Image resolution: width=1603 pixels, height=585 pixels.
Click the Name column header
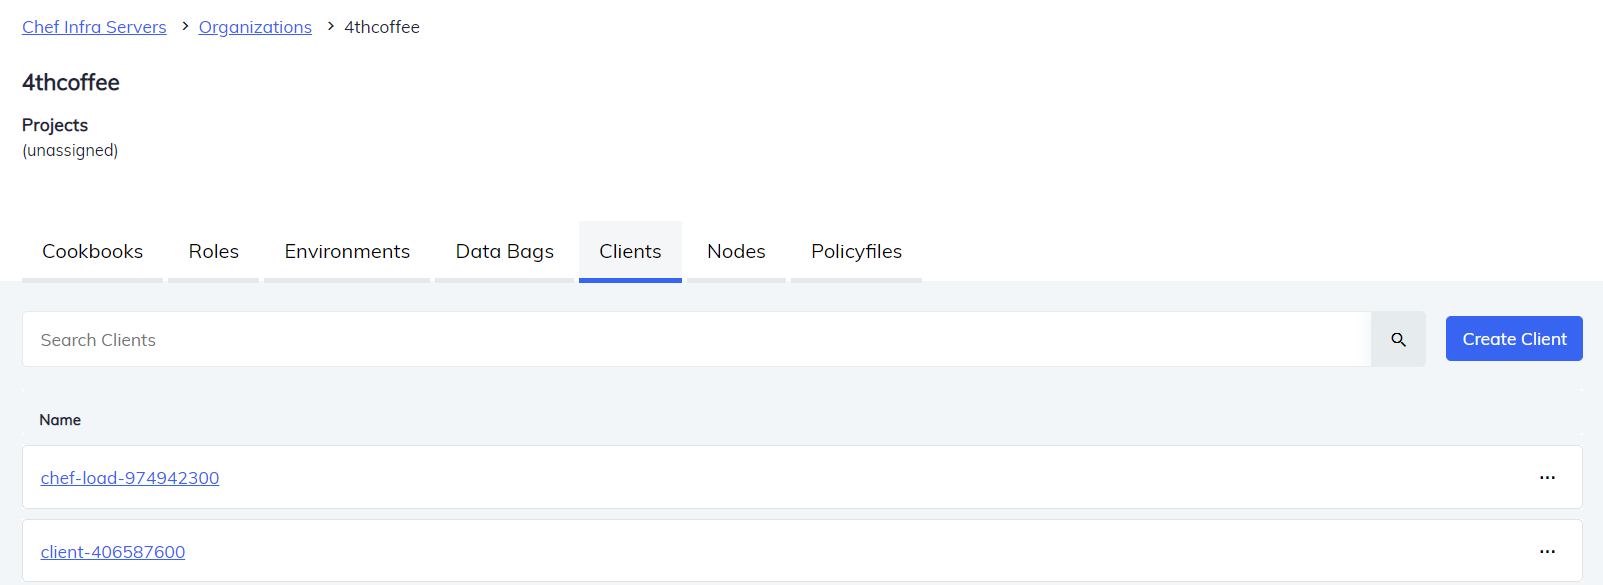coord(60,419)
